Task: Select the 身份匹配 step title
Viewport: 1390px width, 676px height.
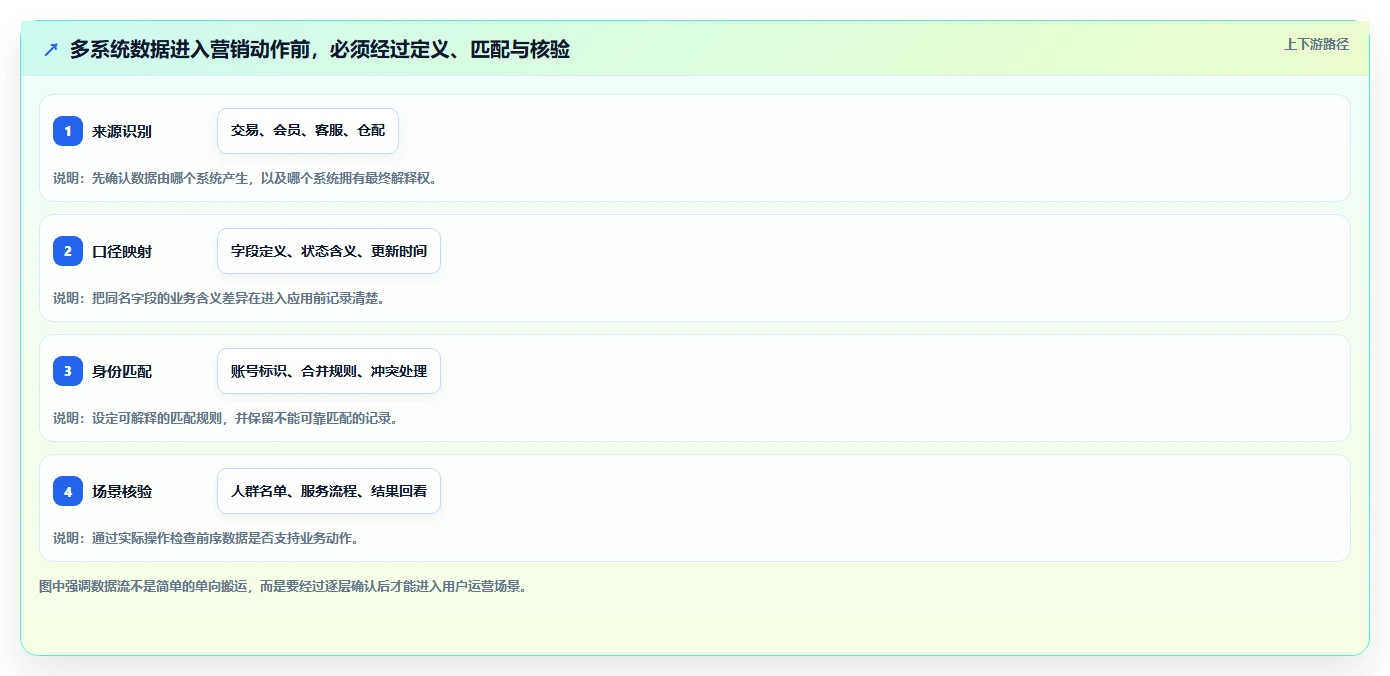Action: tap(122, 371)
